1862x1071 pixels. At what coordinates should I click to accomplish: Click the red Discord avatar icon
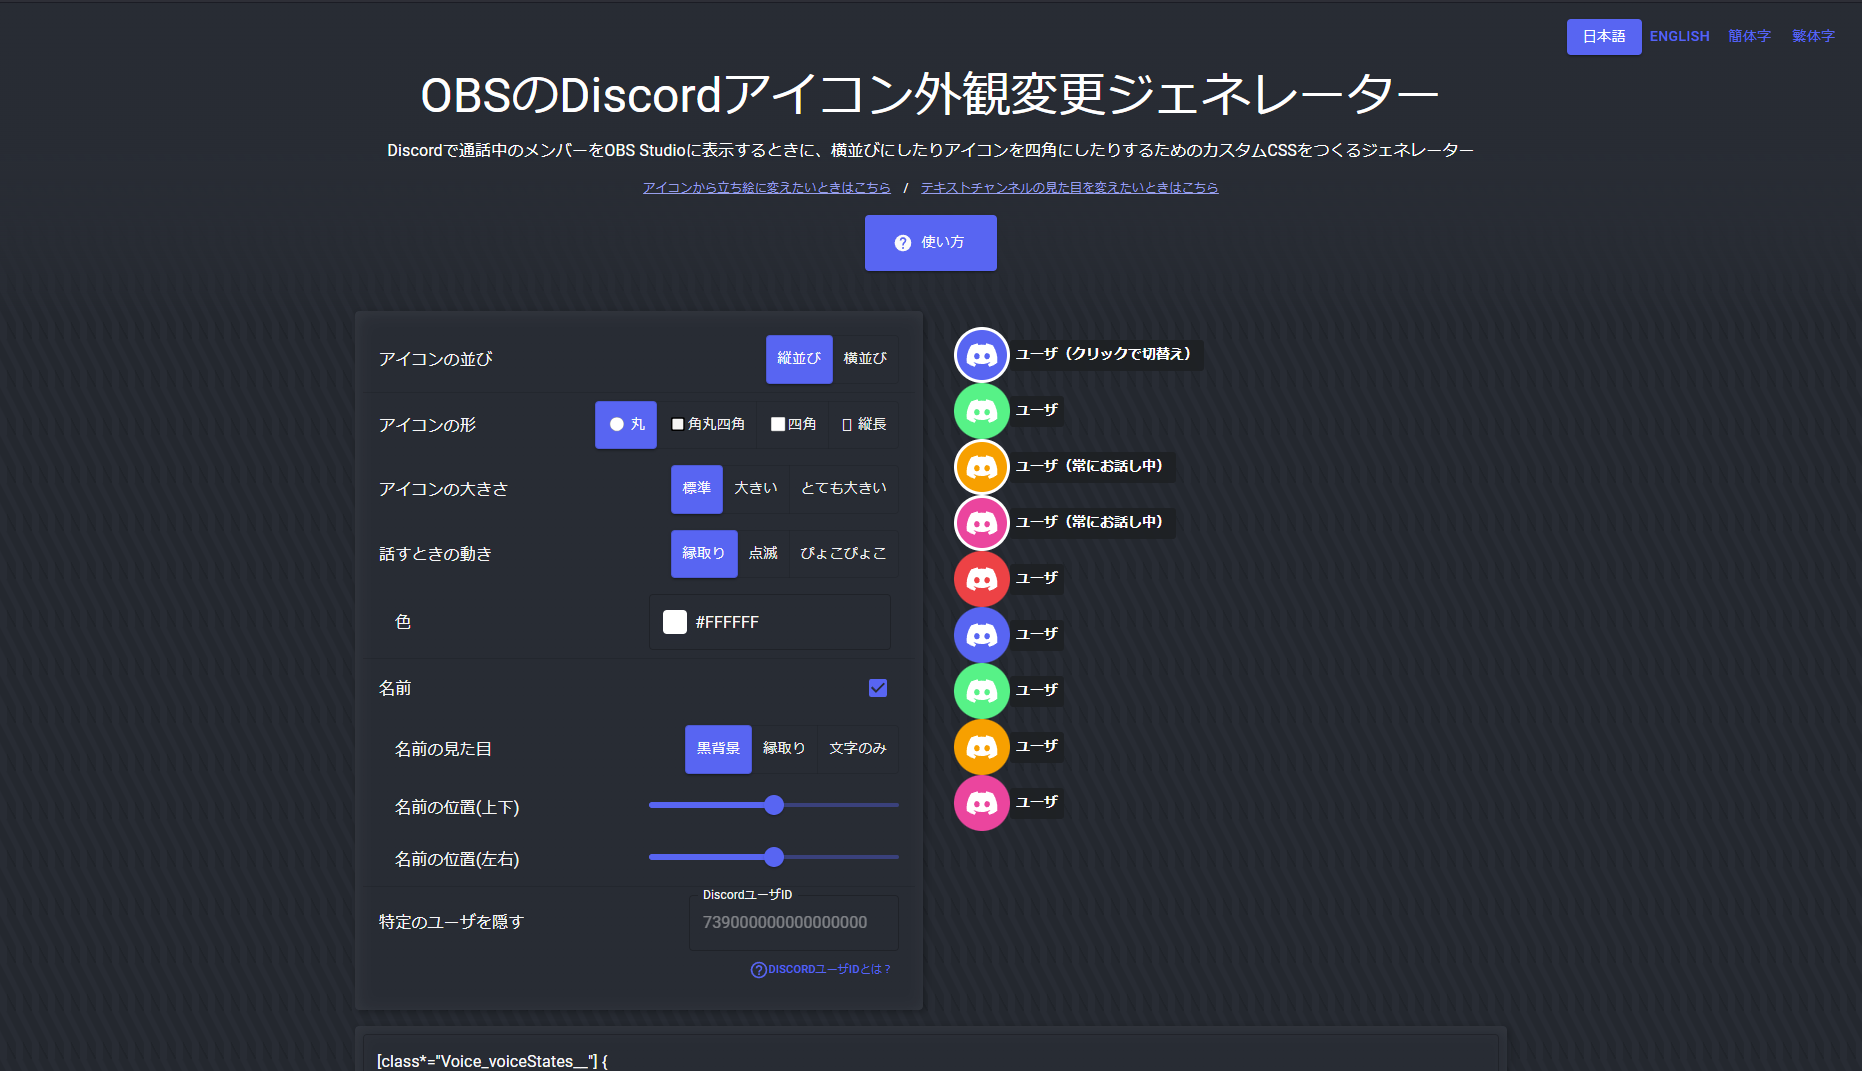[x=982, y=579]
